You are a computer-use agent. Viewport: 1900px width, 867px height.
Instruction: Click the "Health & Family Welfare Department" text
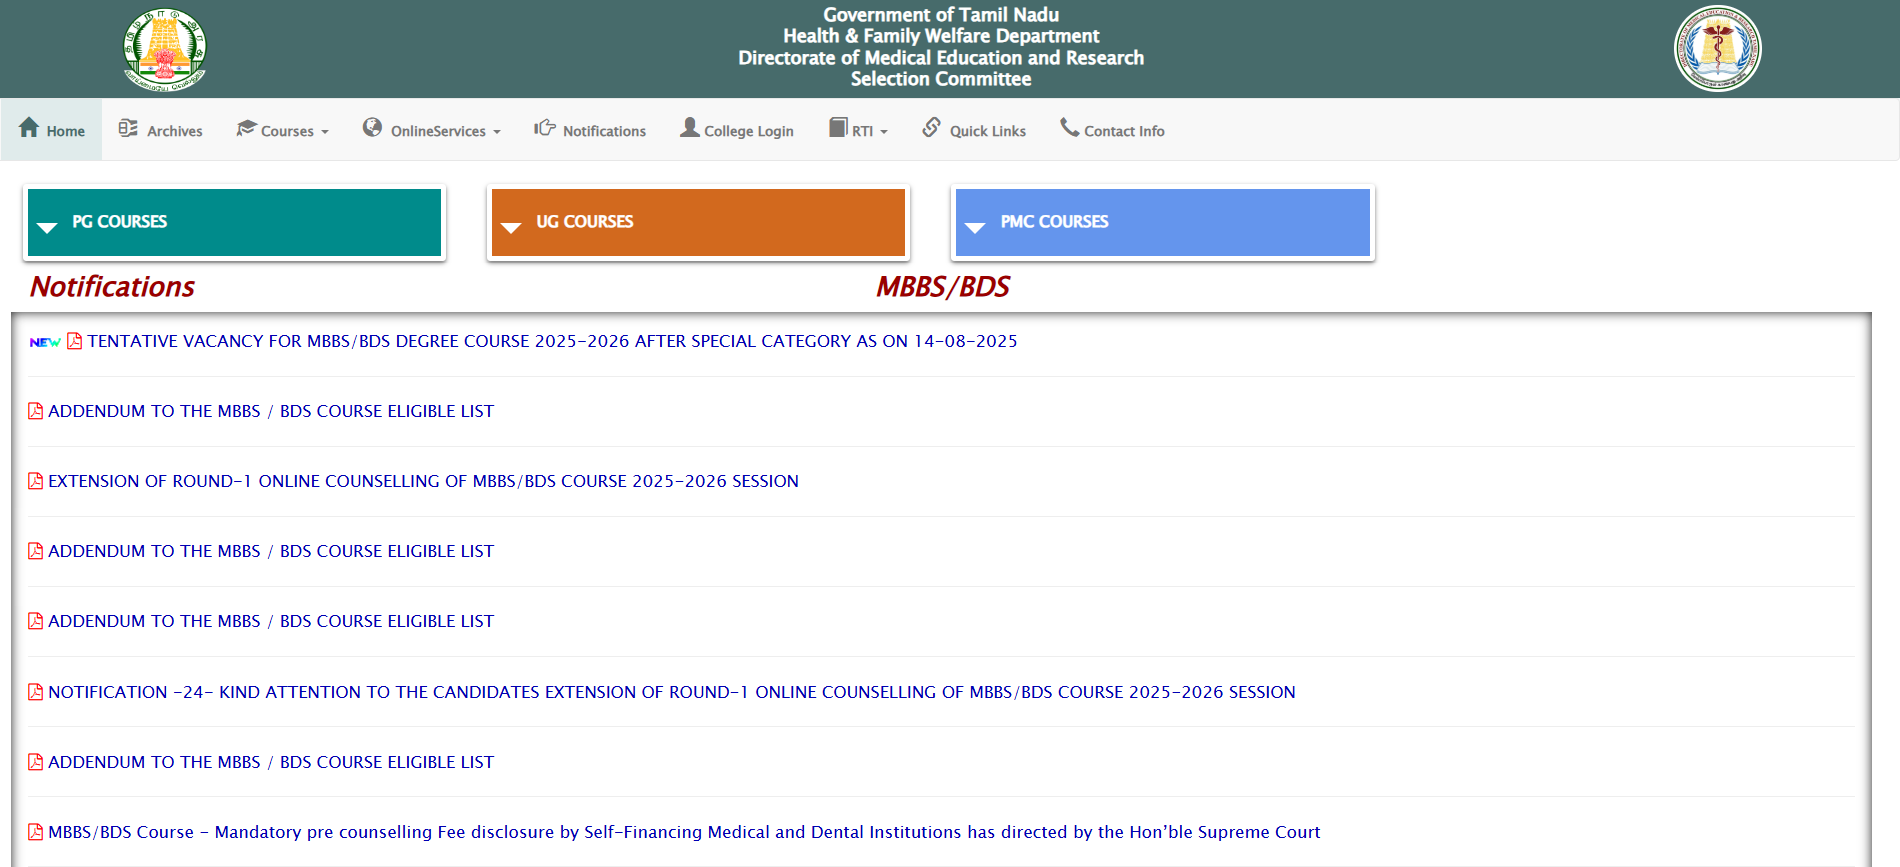(x=941, y=36)
